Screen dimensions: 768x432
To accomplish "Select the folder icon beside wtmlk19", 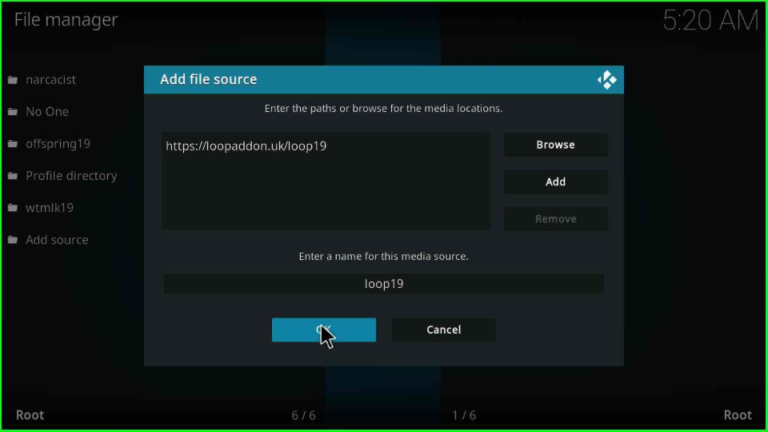I will (x=13, y=208).
